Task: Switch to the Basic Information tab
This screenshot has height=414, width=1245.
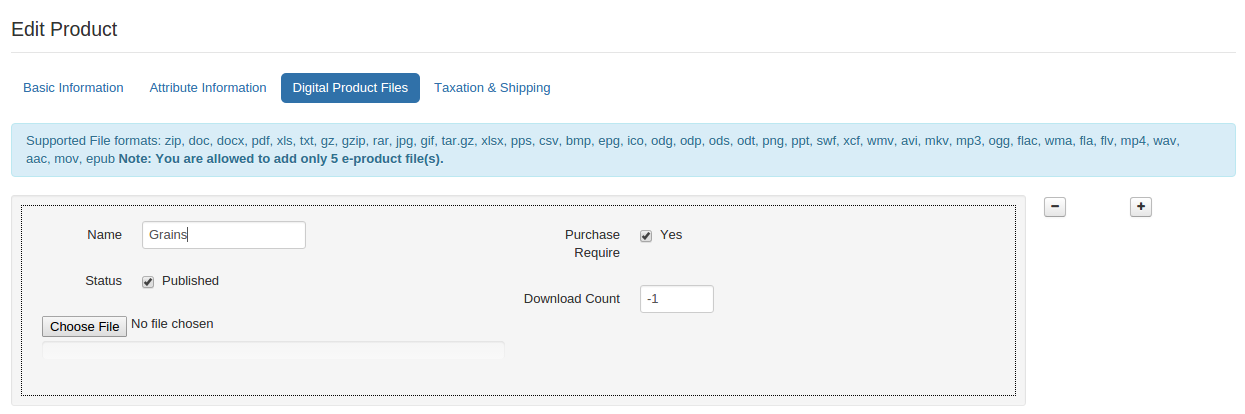Action: [x=73, y=88]
